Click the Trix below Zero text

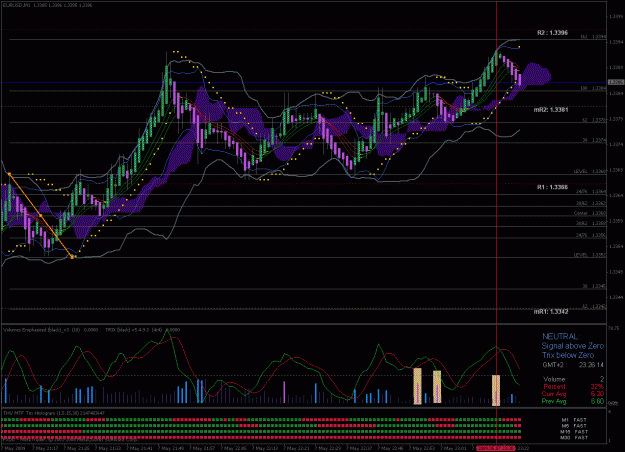click(568, 355)
